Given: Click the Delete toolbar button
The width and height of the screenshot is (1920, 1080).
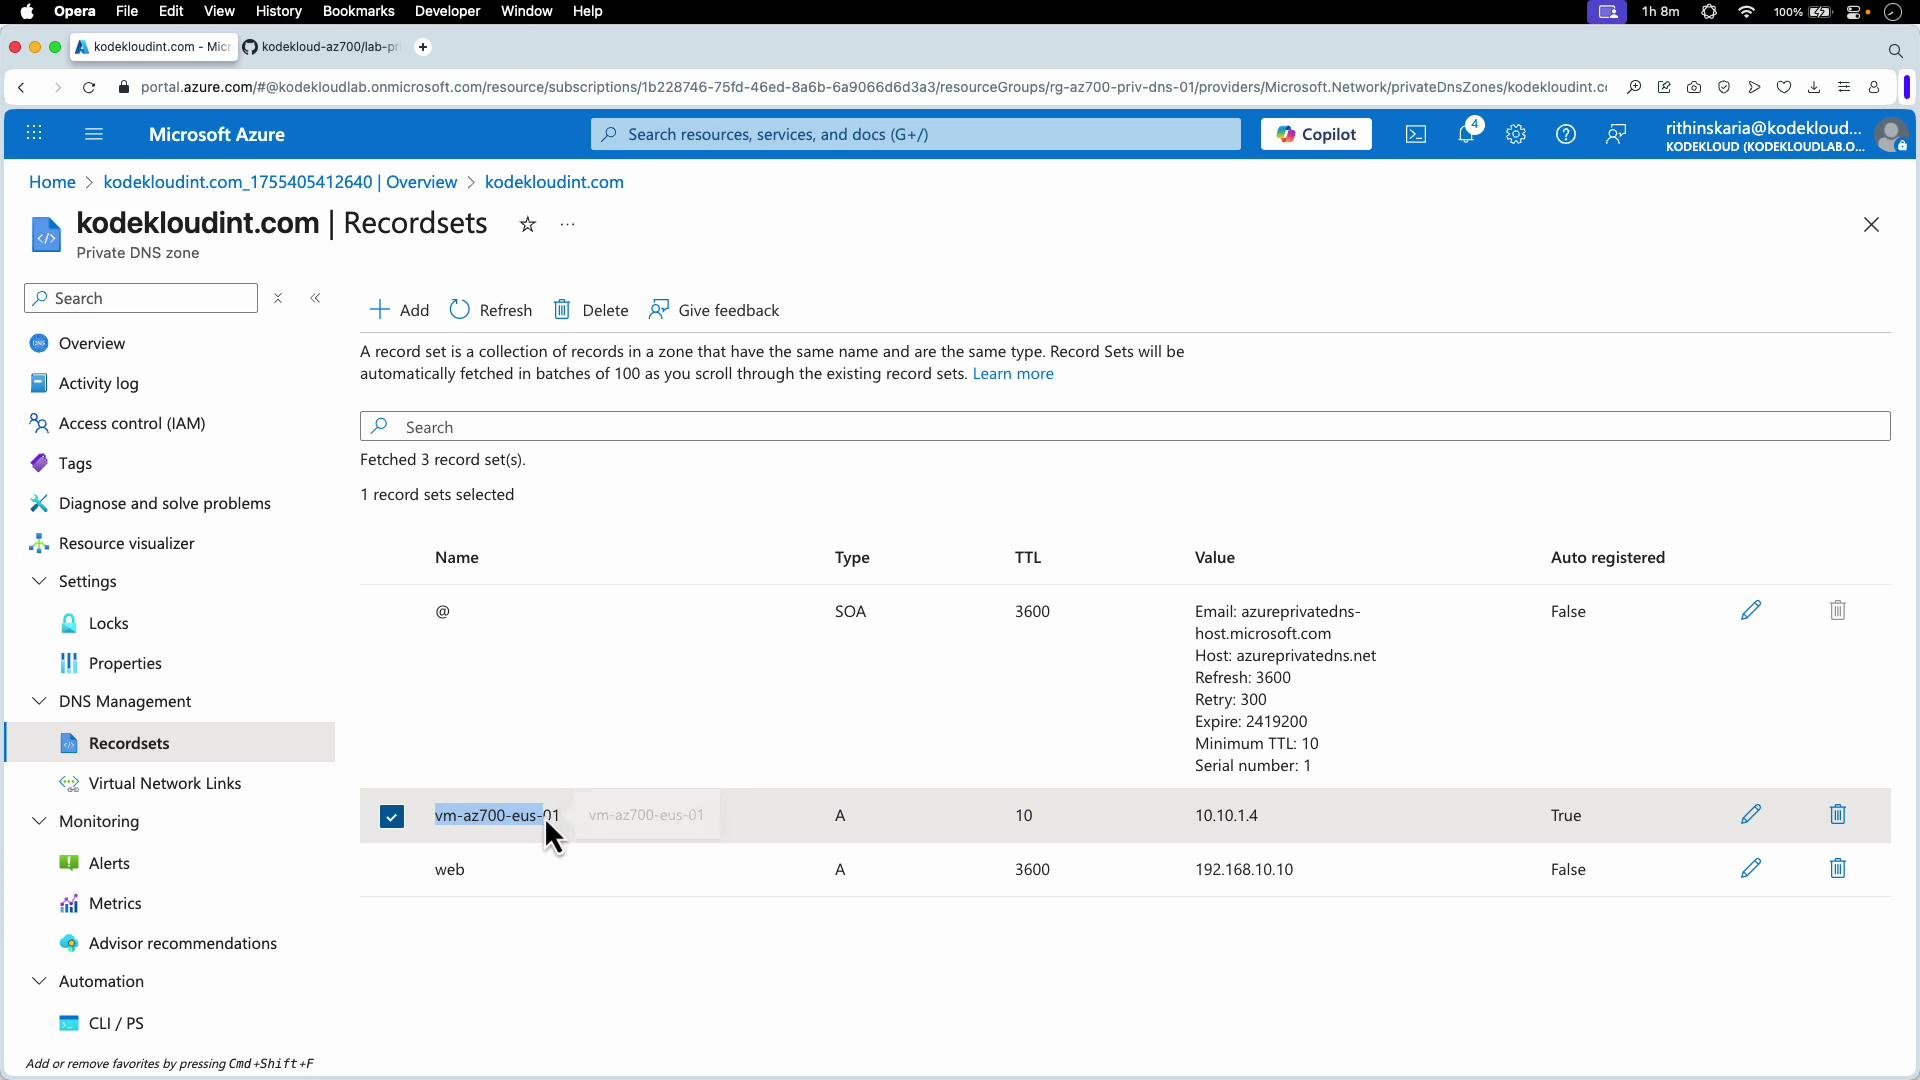Looking at the screenshot, I should (x=591, y=310).
